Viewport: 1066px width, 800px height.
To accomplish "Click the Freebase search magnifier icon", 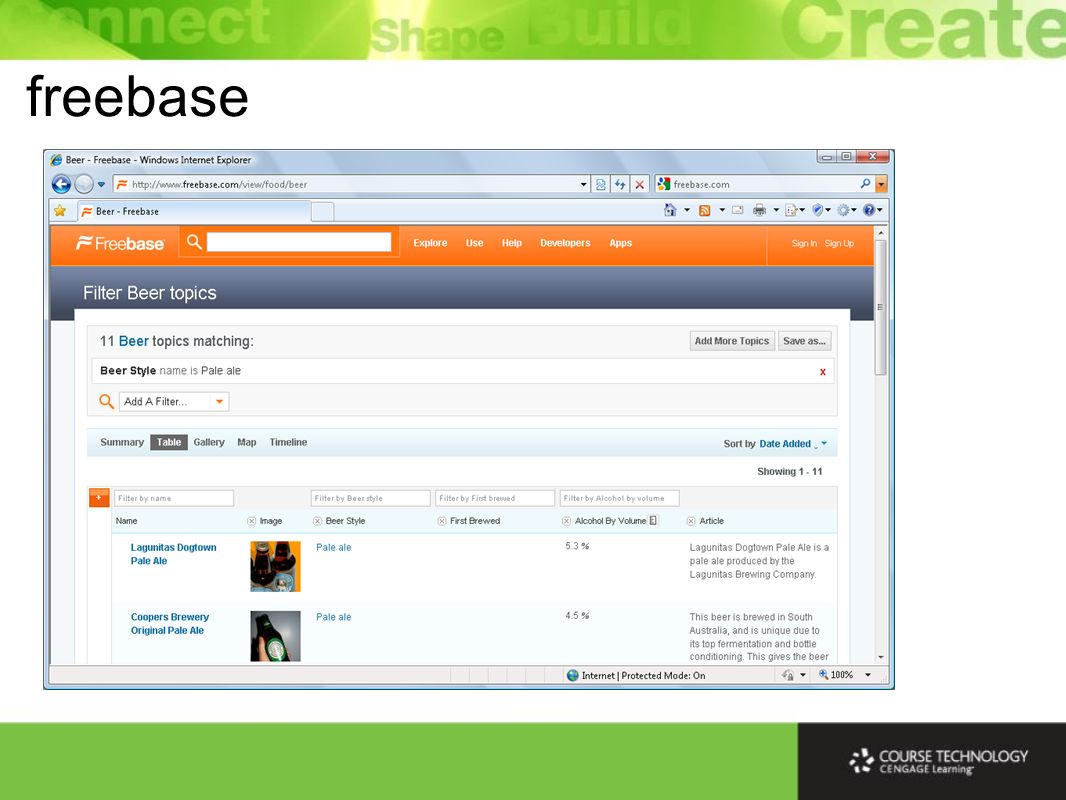I will pyautogui.click(x=194, y=242).
